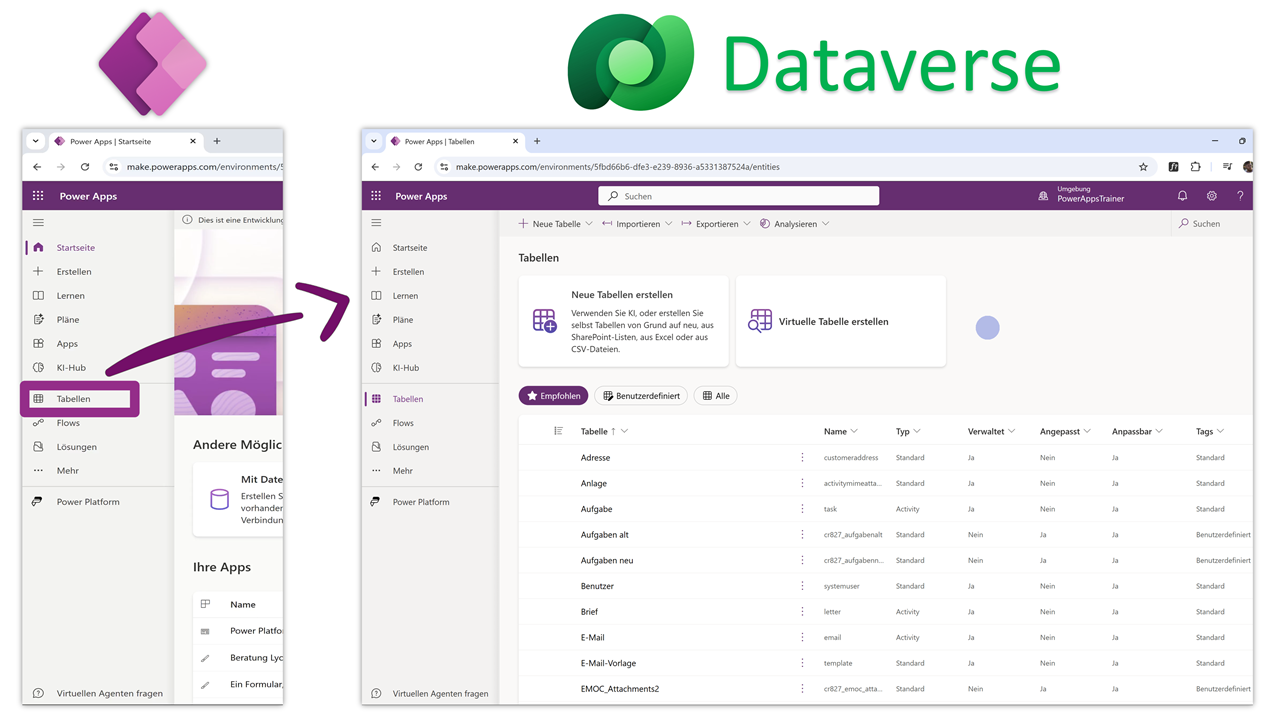This screenshot has height=720, width=1280.
Task: Open the settings gear in Power Apps header
Action: click(x=1211, y=196)
